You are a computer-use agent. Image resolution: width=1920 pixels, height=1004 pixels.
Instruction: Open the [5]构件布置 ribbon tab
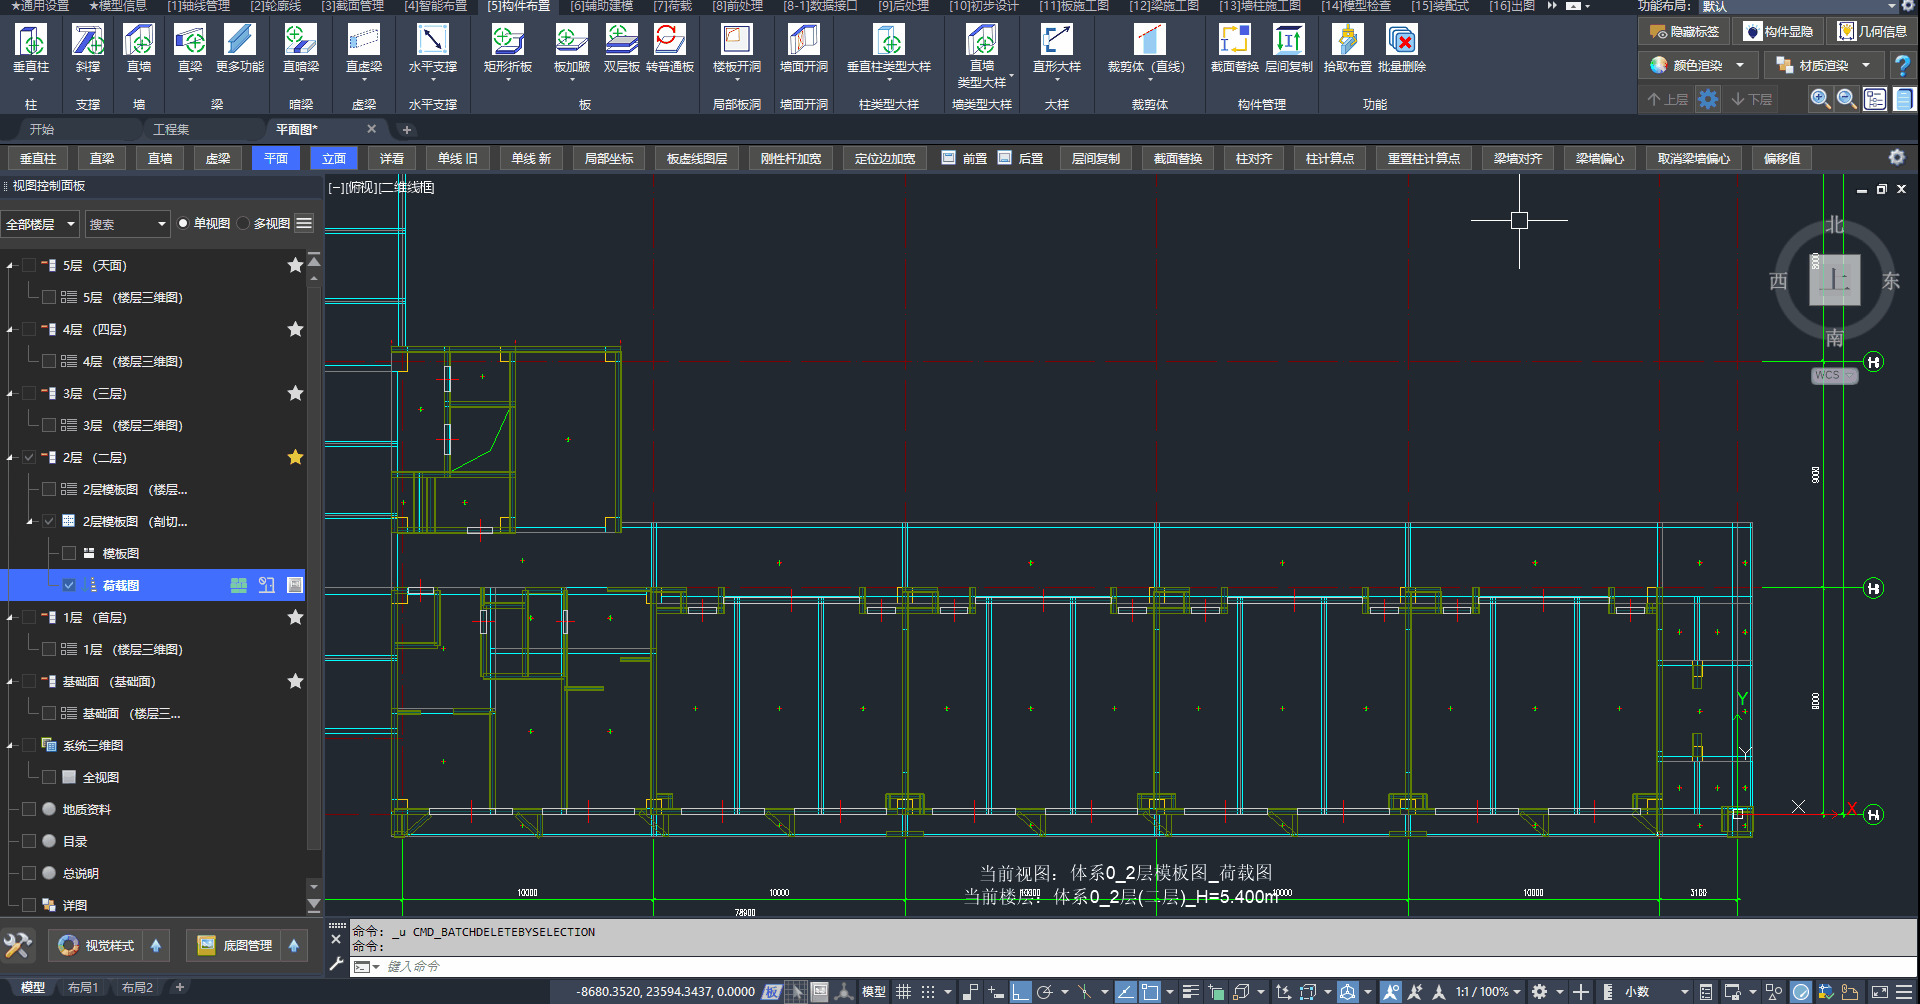tap(519, 6)
